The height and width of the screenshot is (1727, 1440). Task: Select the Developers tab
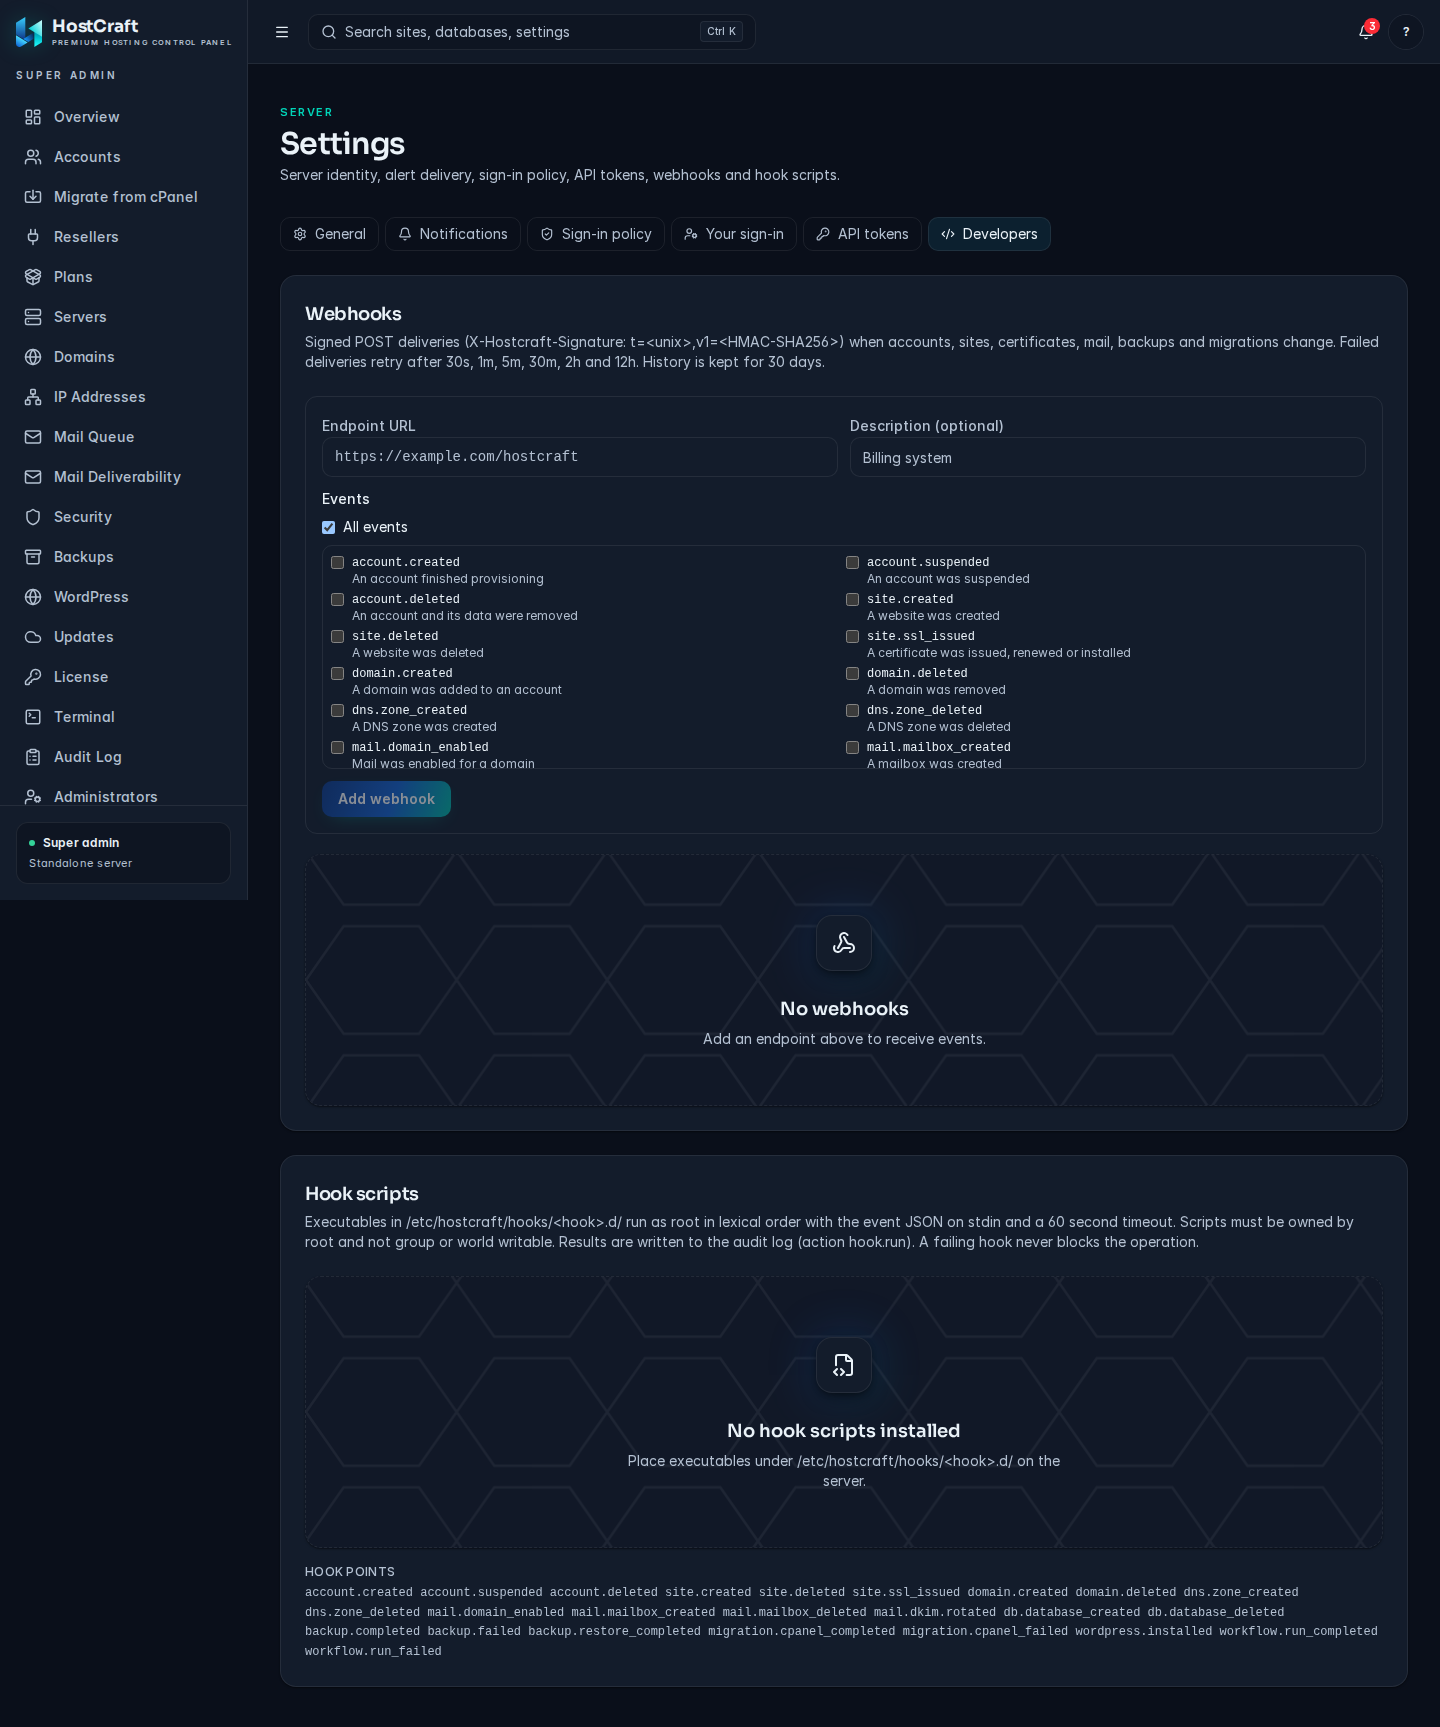tap(989, 234)
